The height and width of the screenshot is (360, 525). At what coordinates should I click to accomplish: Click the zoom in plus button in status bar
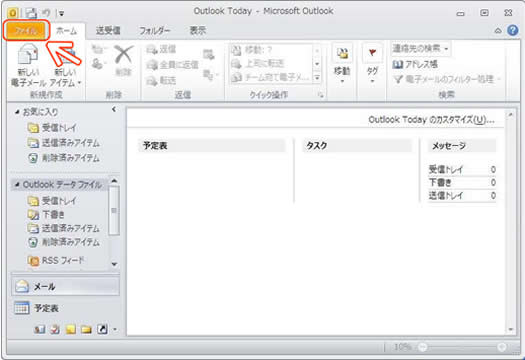502,347
